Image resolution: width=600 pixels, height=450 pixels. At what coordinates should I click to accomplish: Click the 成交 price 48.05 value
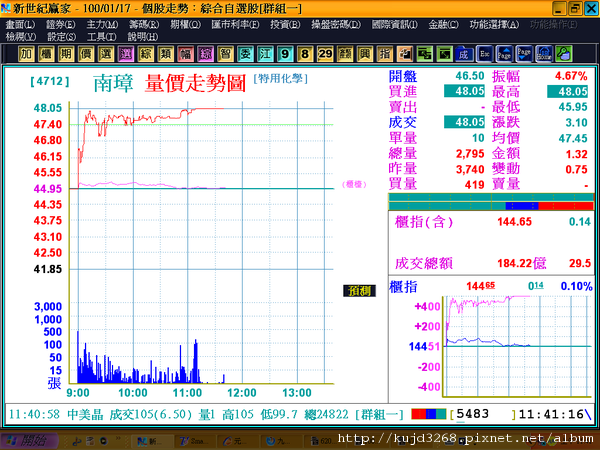(x=464, y=122)
